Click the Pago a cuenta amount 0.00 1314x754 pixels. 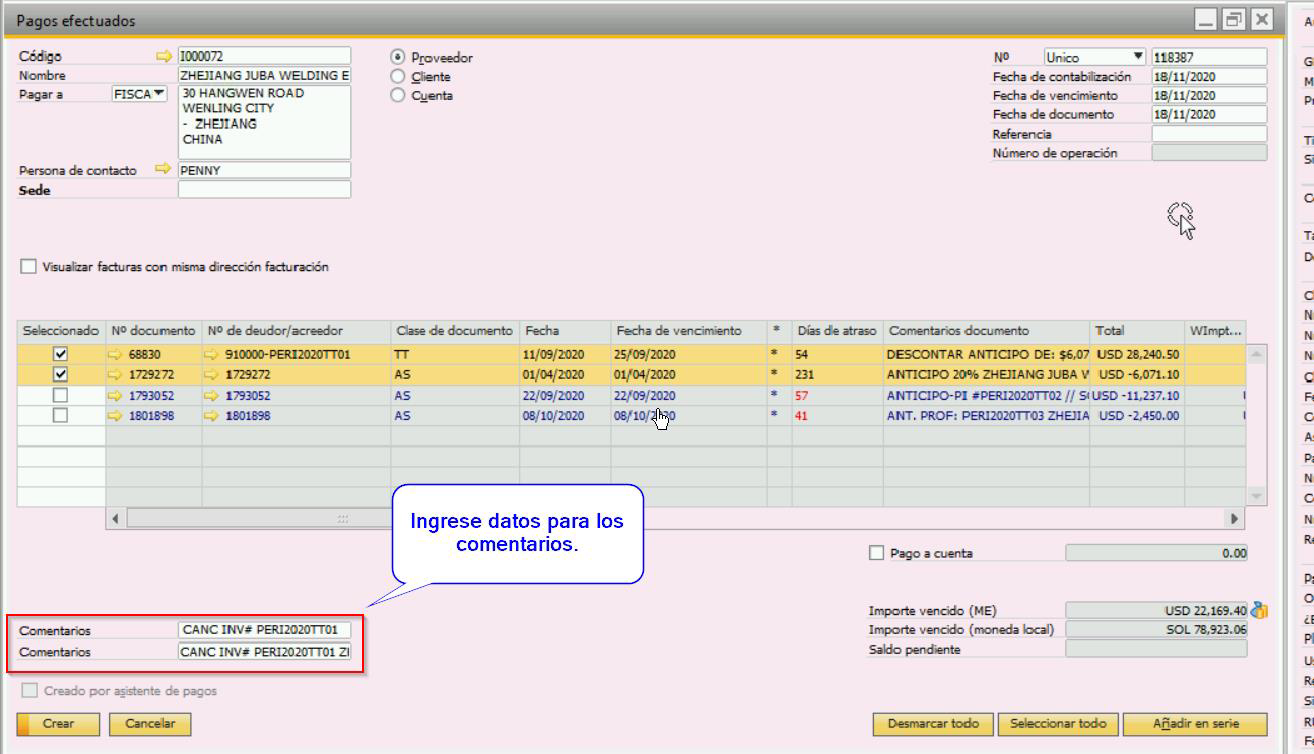click(x=1156, y=553)
